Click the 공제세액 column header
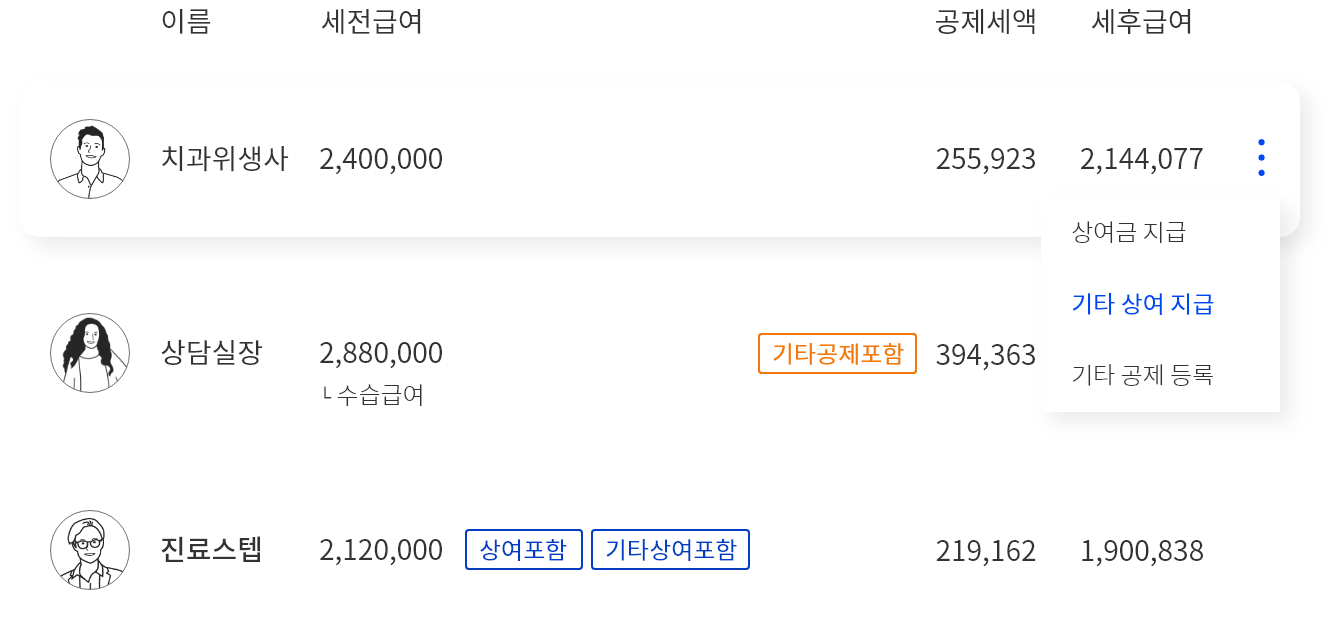 pyautogui.click(x=986, y=22)
